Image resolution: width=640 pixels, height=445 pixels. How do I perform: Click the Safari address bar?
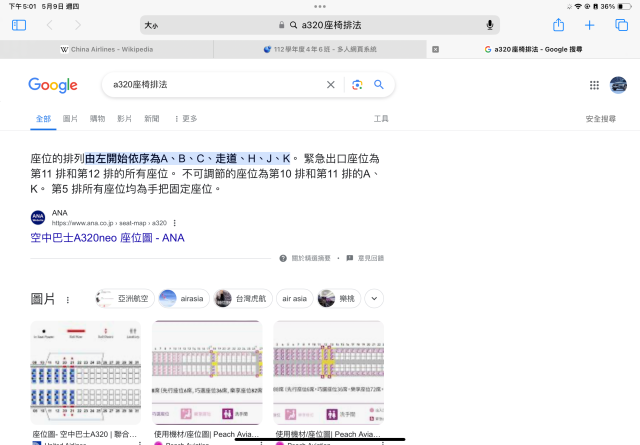tap(320, 25)
